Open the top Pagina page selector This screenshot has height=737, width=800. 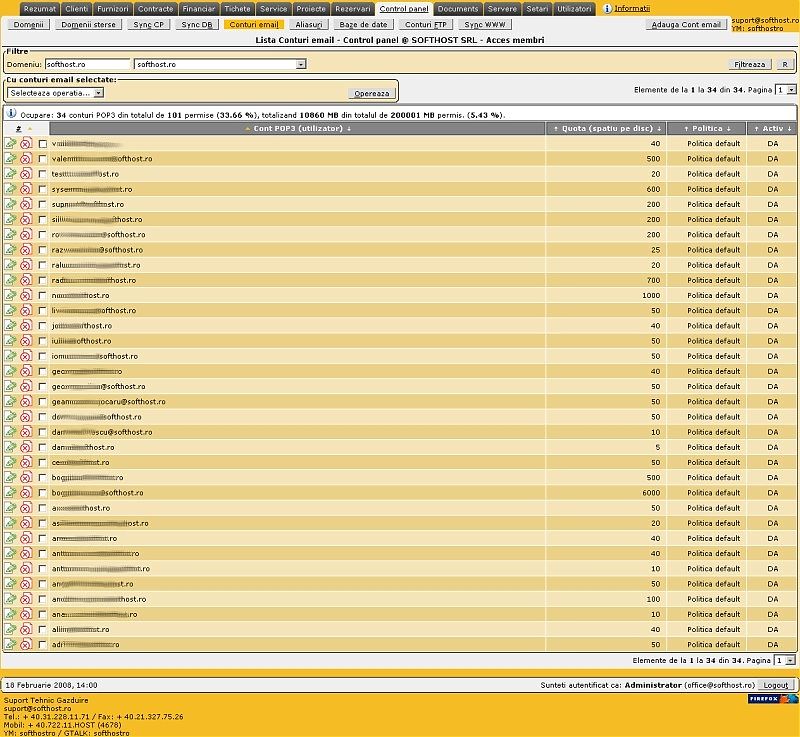(x=785, y=90)
